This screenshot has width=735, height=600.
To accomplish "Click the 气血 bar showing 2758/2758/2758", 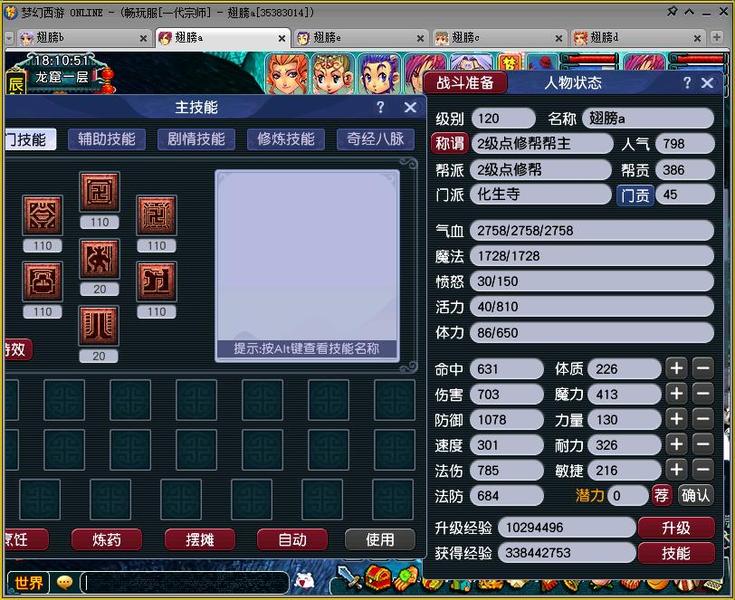I will point(592,231).
